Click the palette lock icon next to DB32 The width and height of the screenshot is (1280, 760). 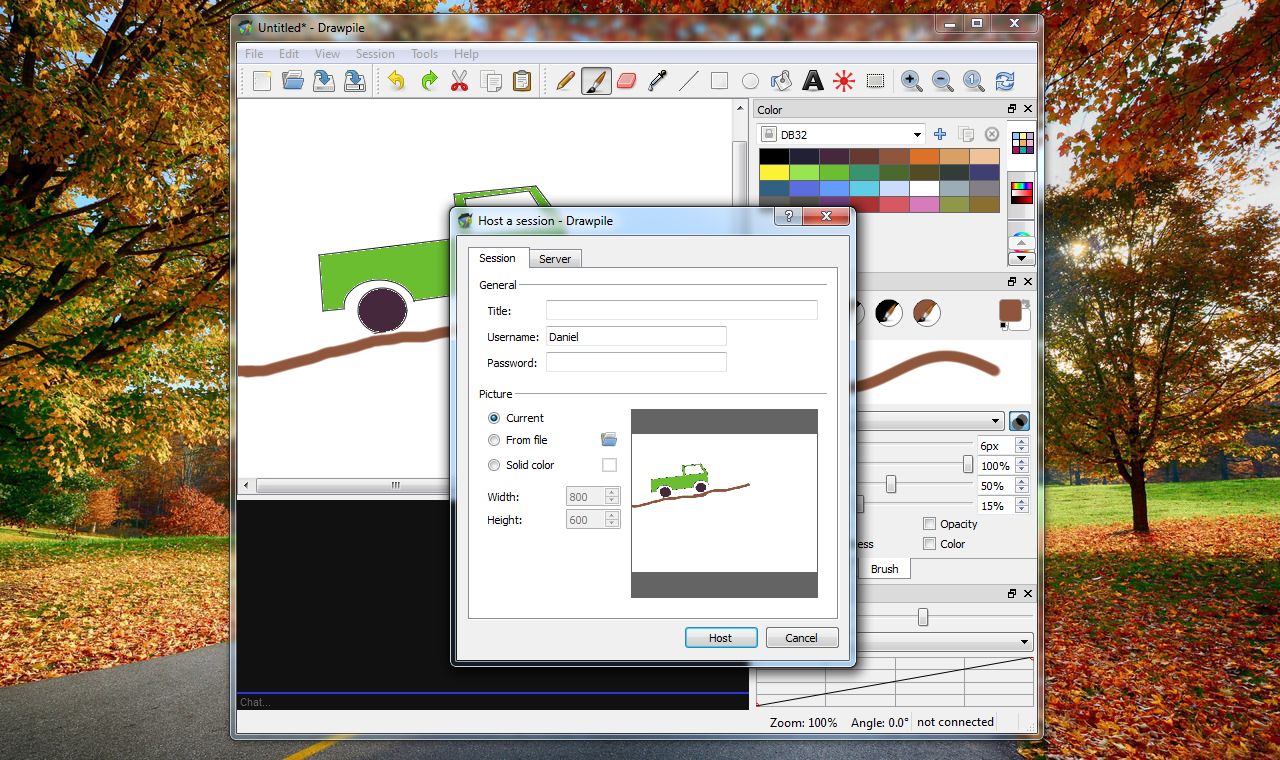coord(768,134)
